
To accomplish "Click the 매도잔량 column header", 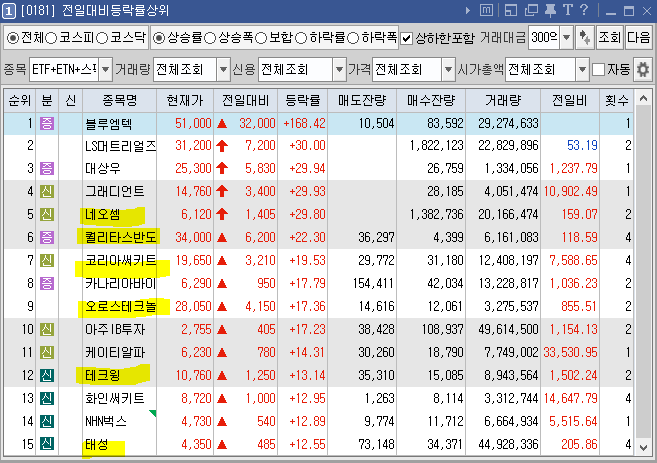I will click(x=362, y=101).
